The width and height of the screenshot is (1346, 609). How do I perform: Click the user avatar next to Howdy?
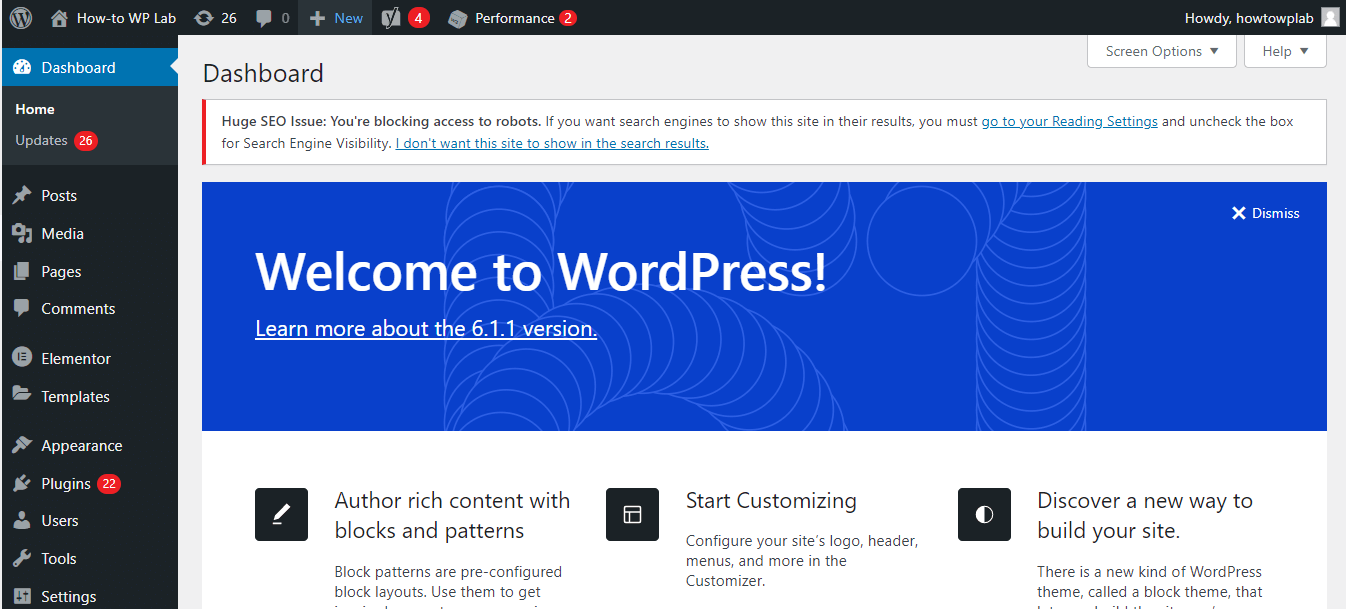pos(1329,18)
